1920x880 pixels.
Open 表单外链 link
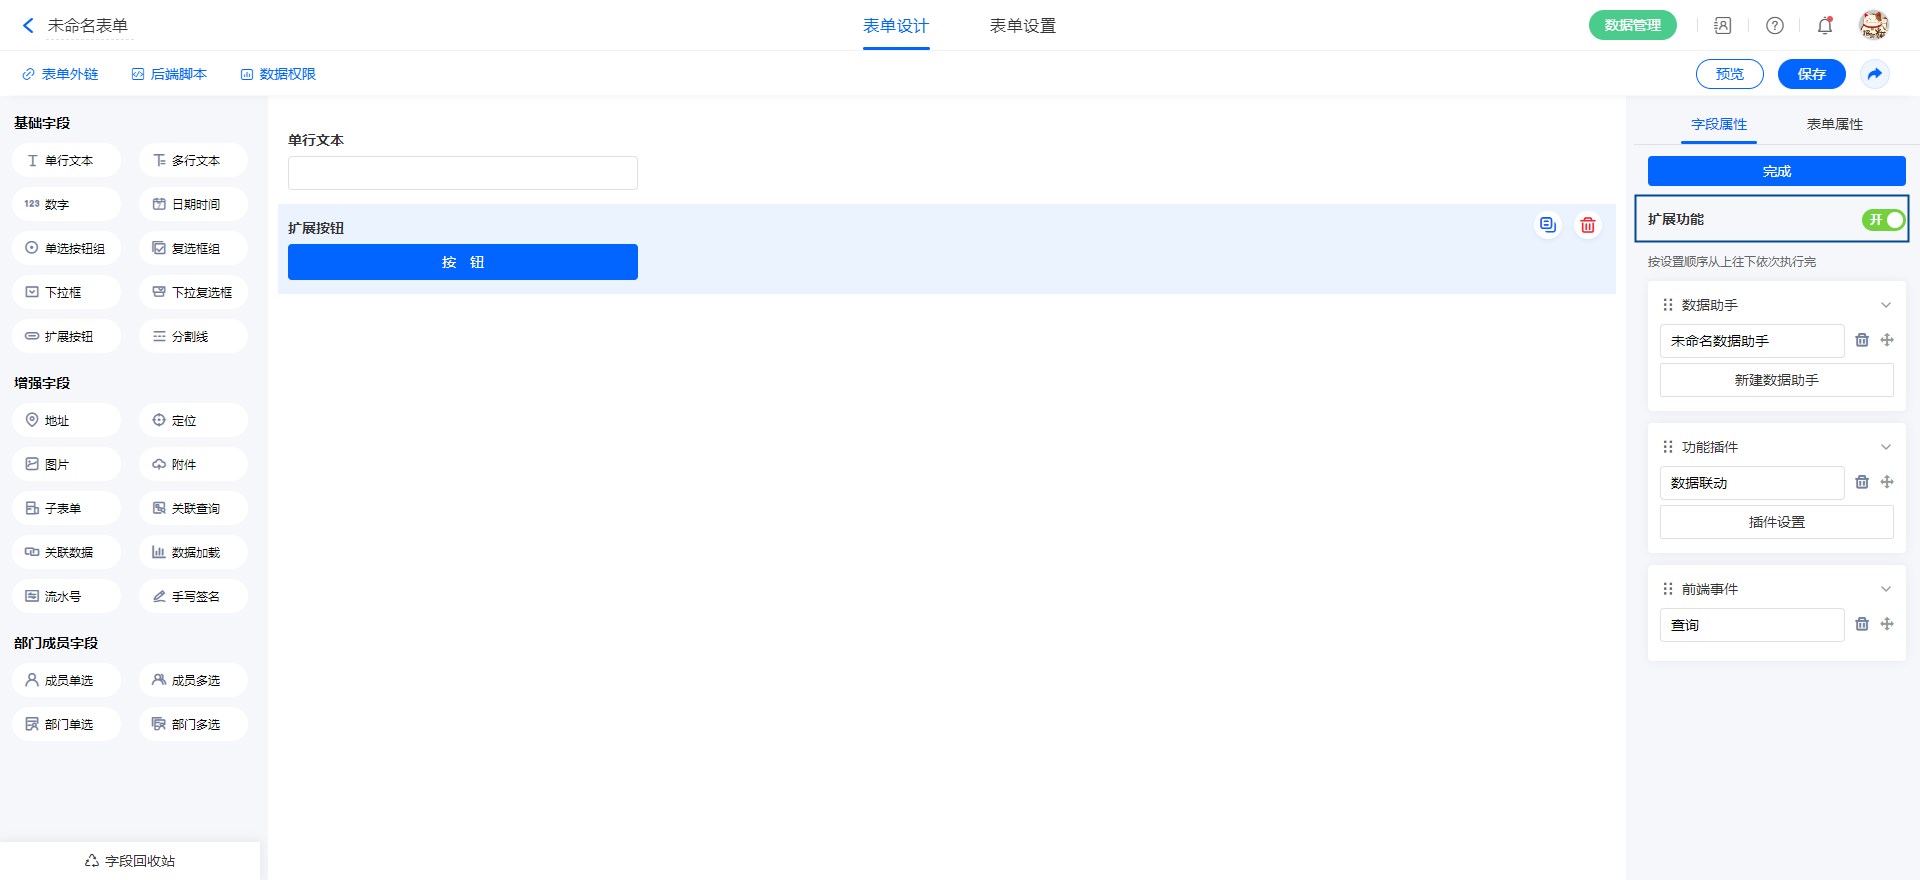[x=61, y=74]
